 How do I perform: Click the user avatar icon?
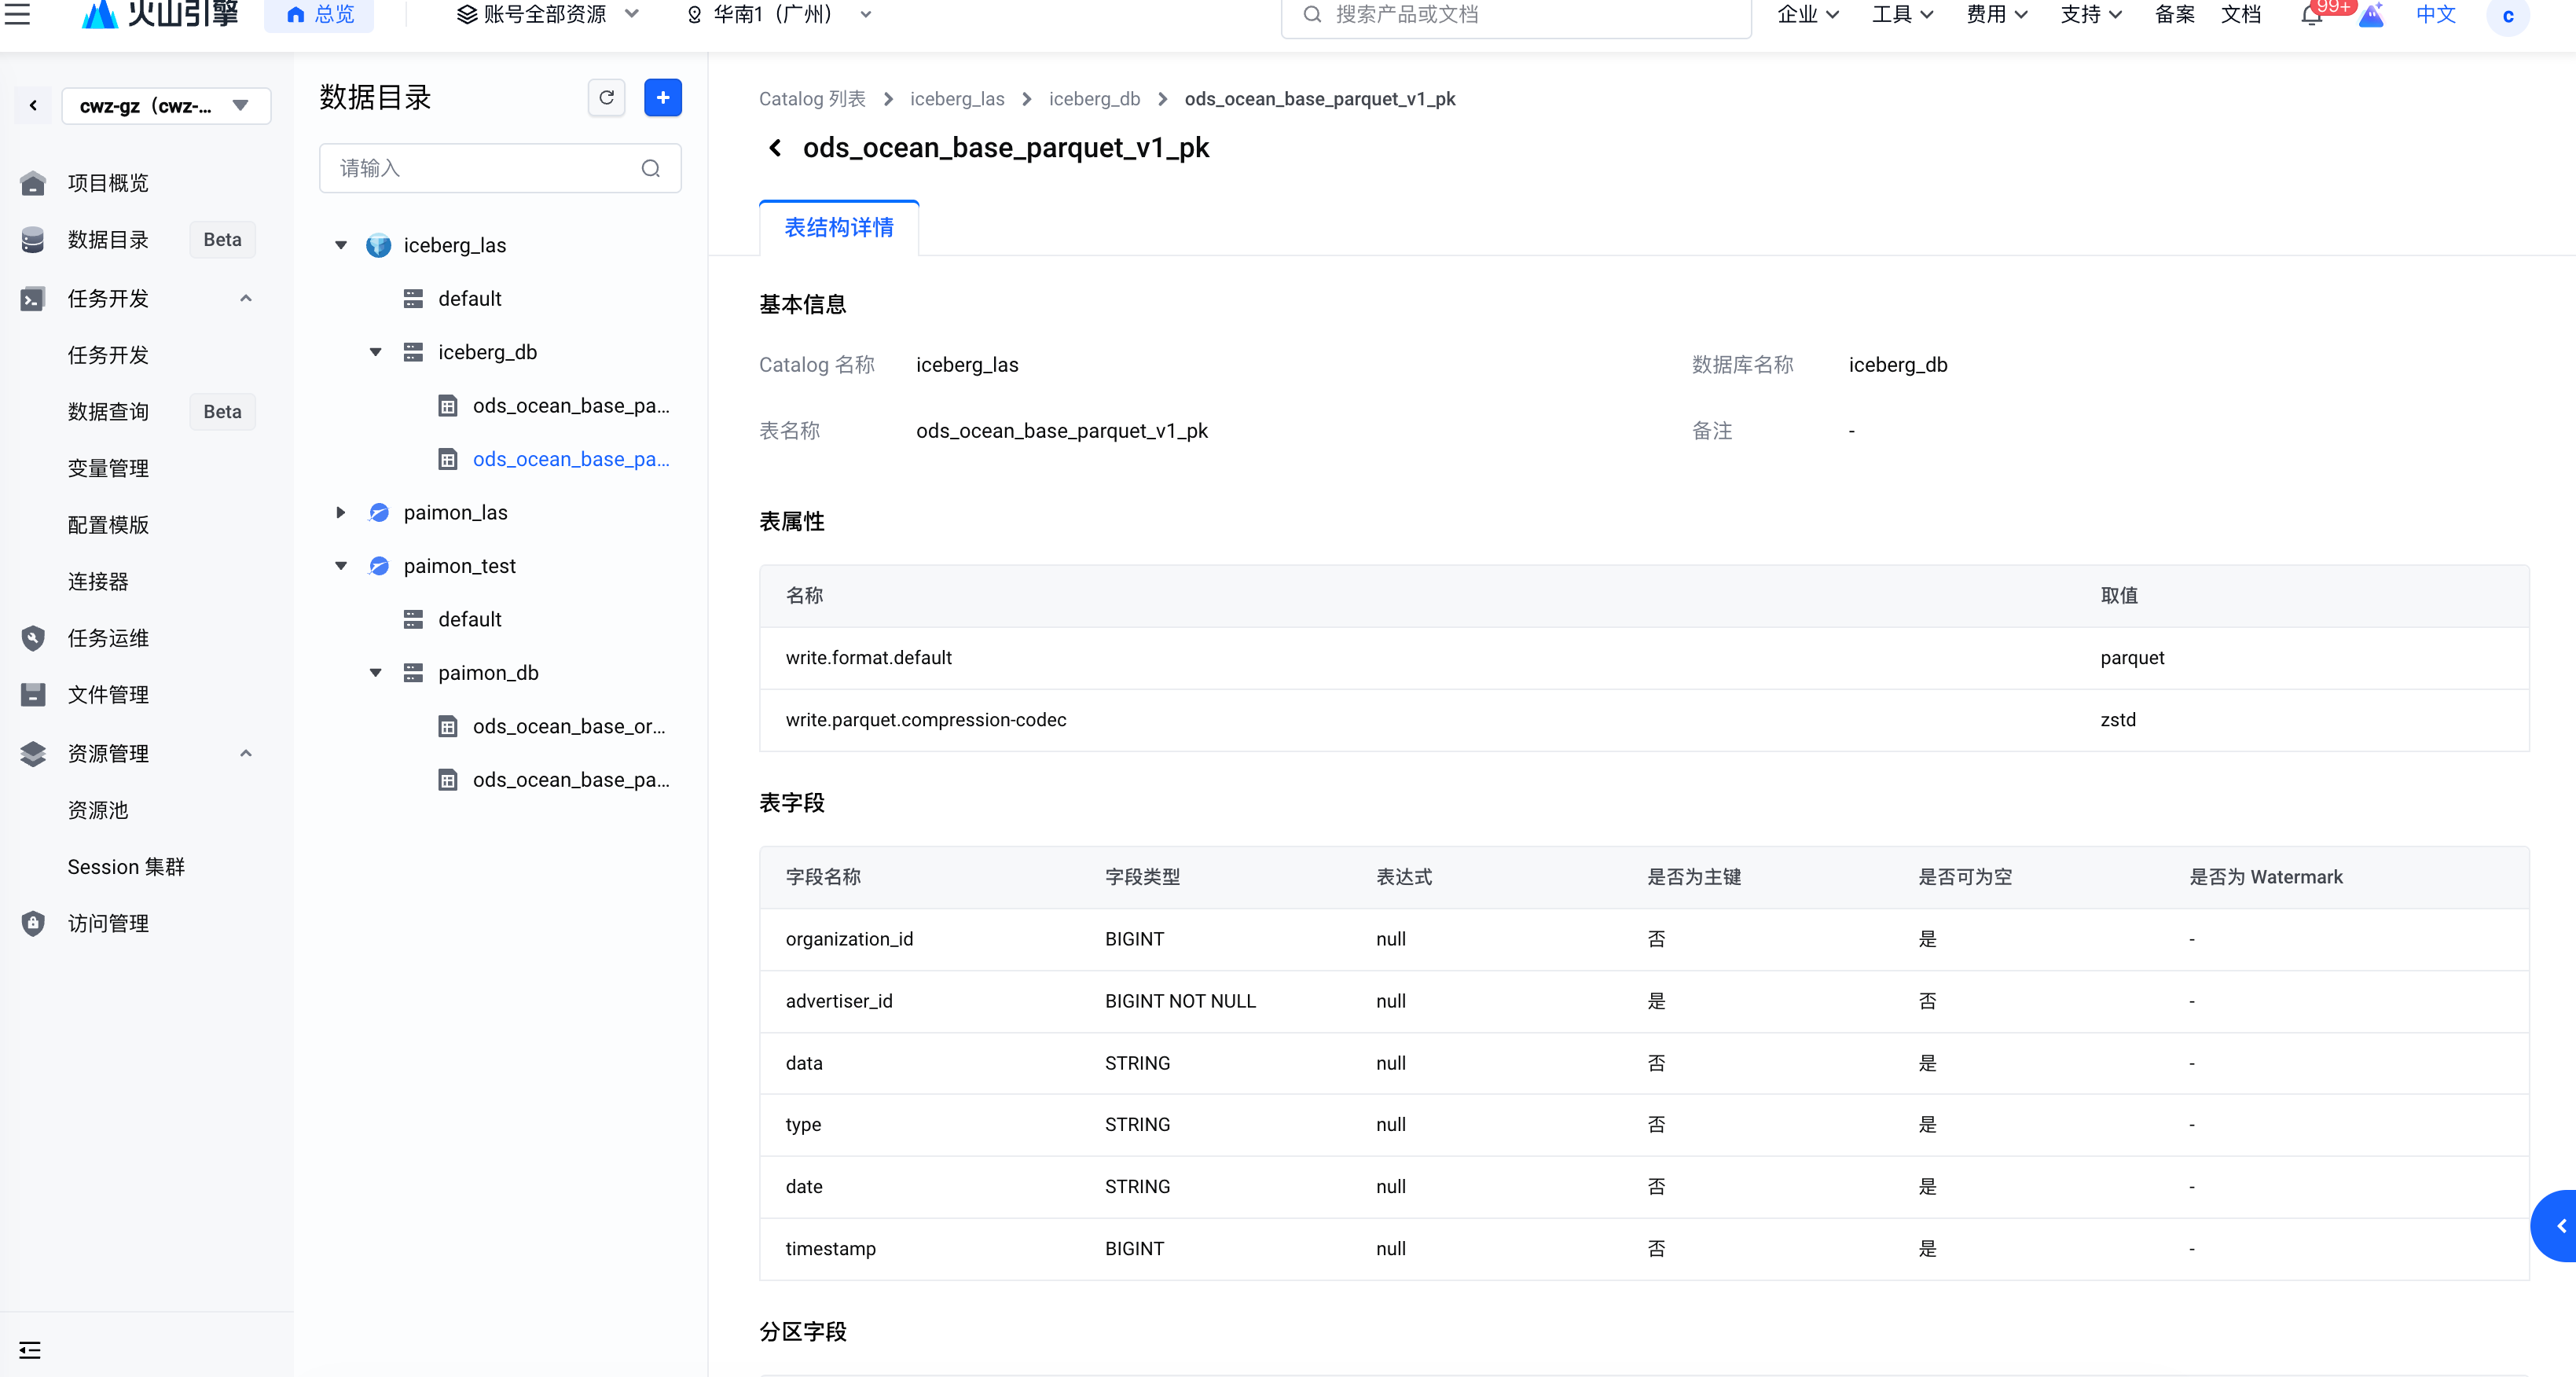point(2507,16)
